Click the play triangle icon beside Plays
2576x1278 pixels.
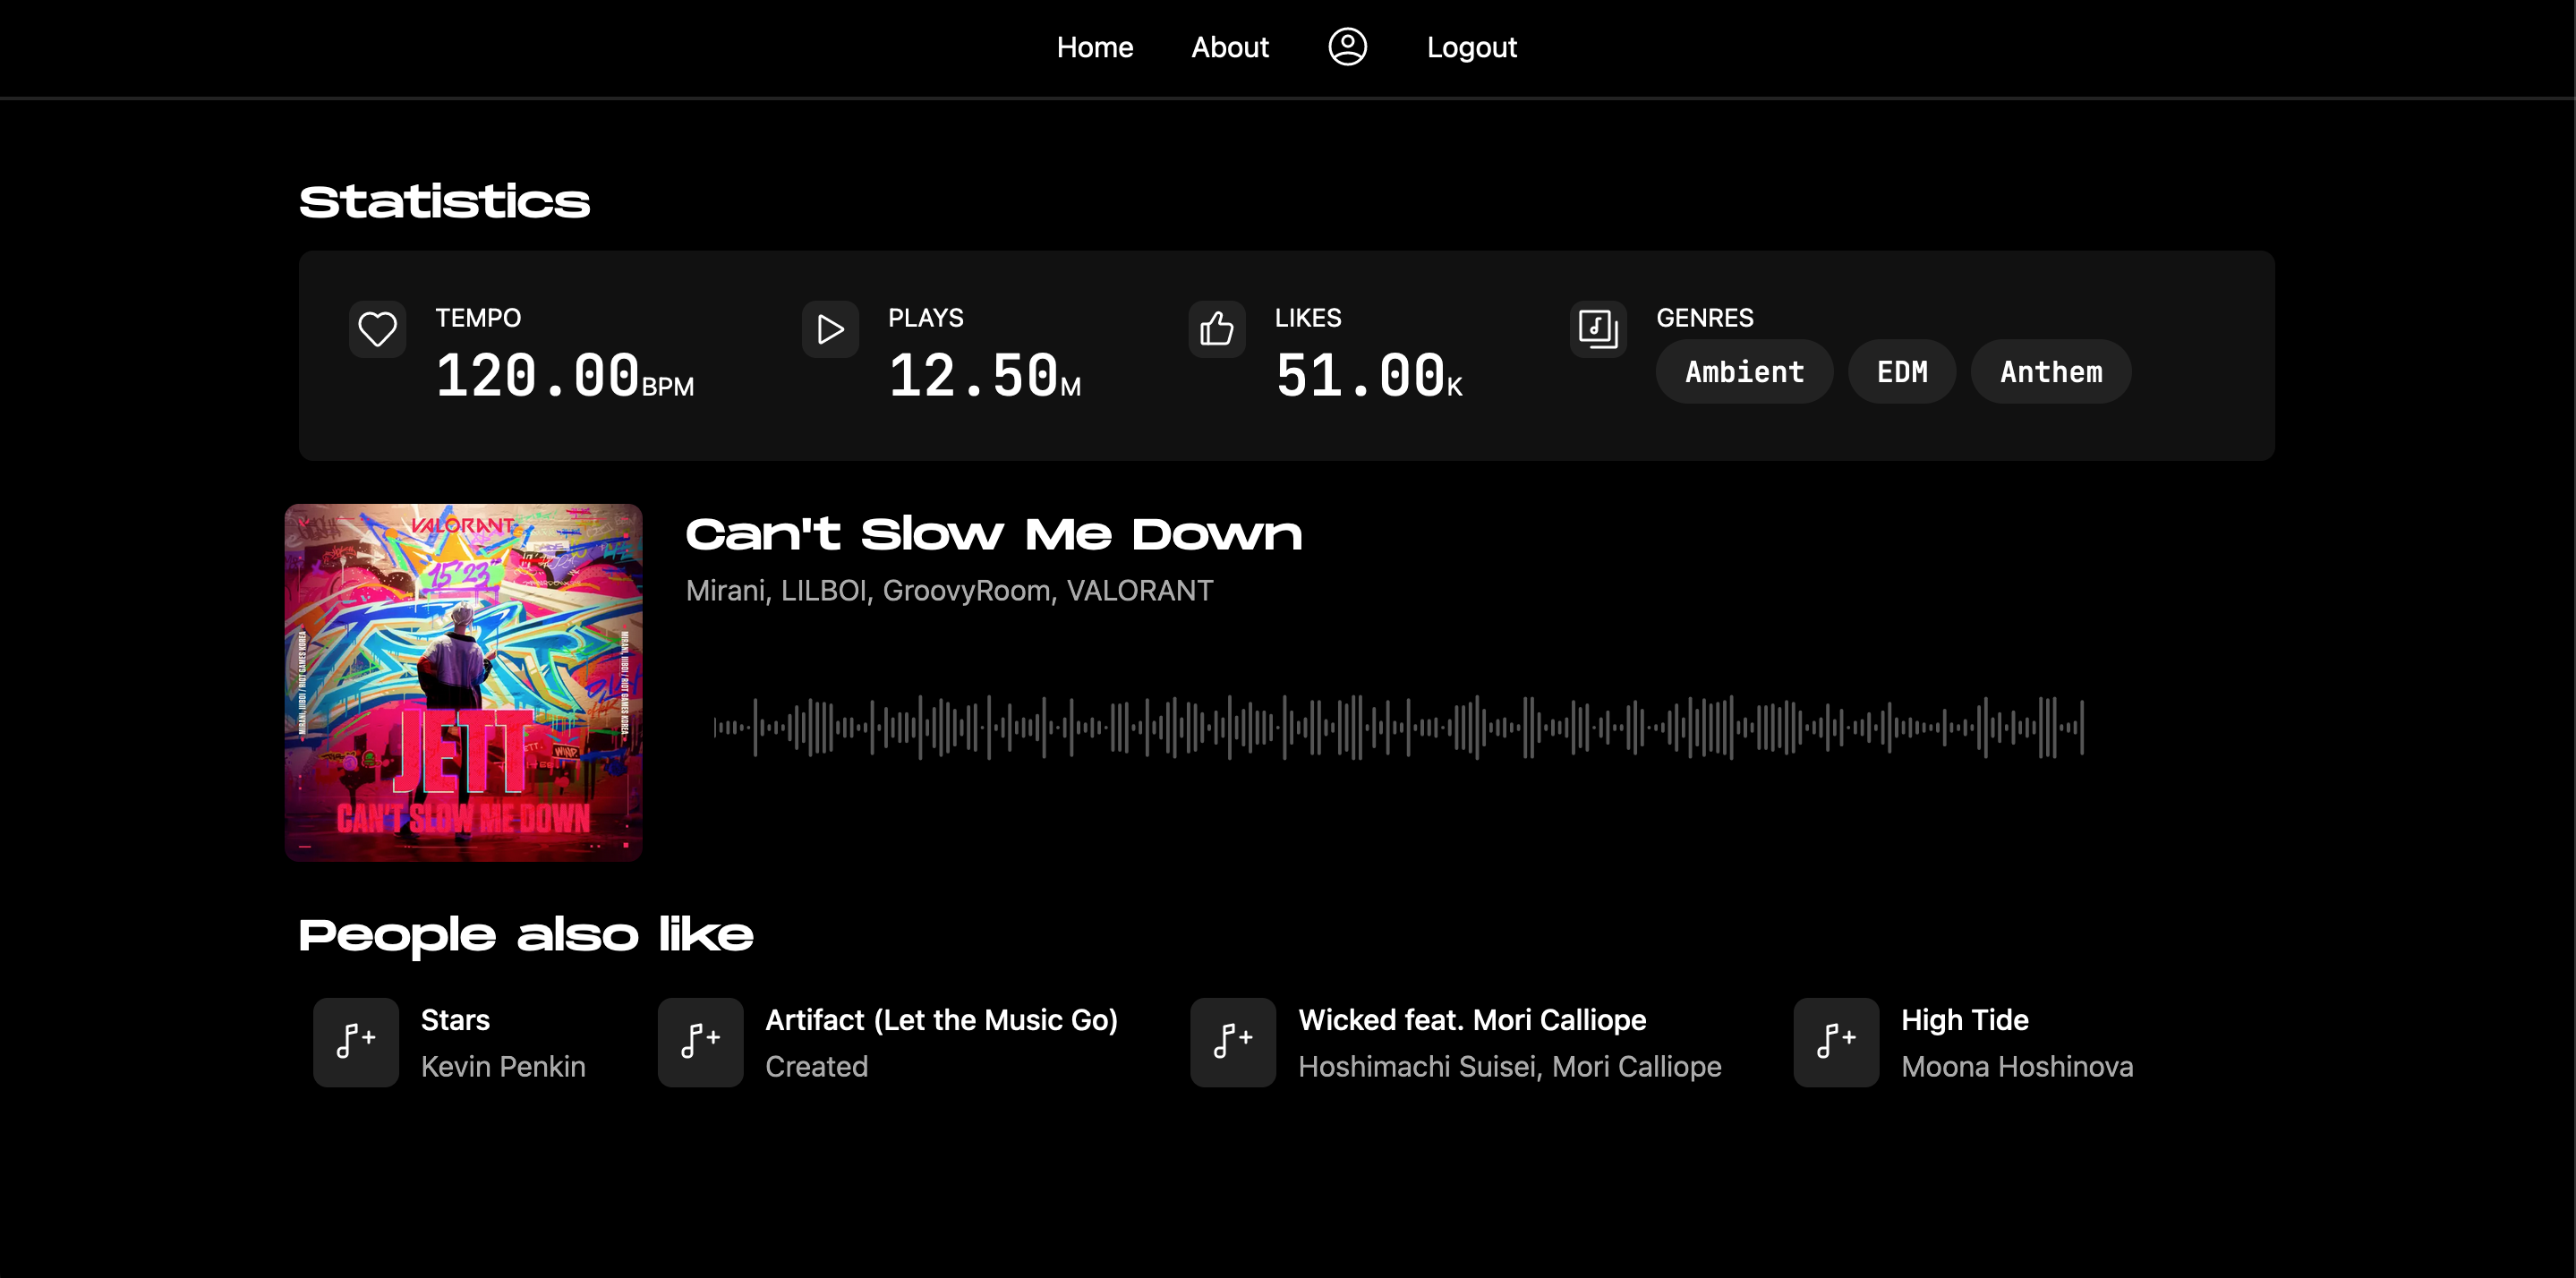click(x=830, y=329)
